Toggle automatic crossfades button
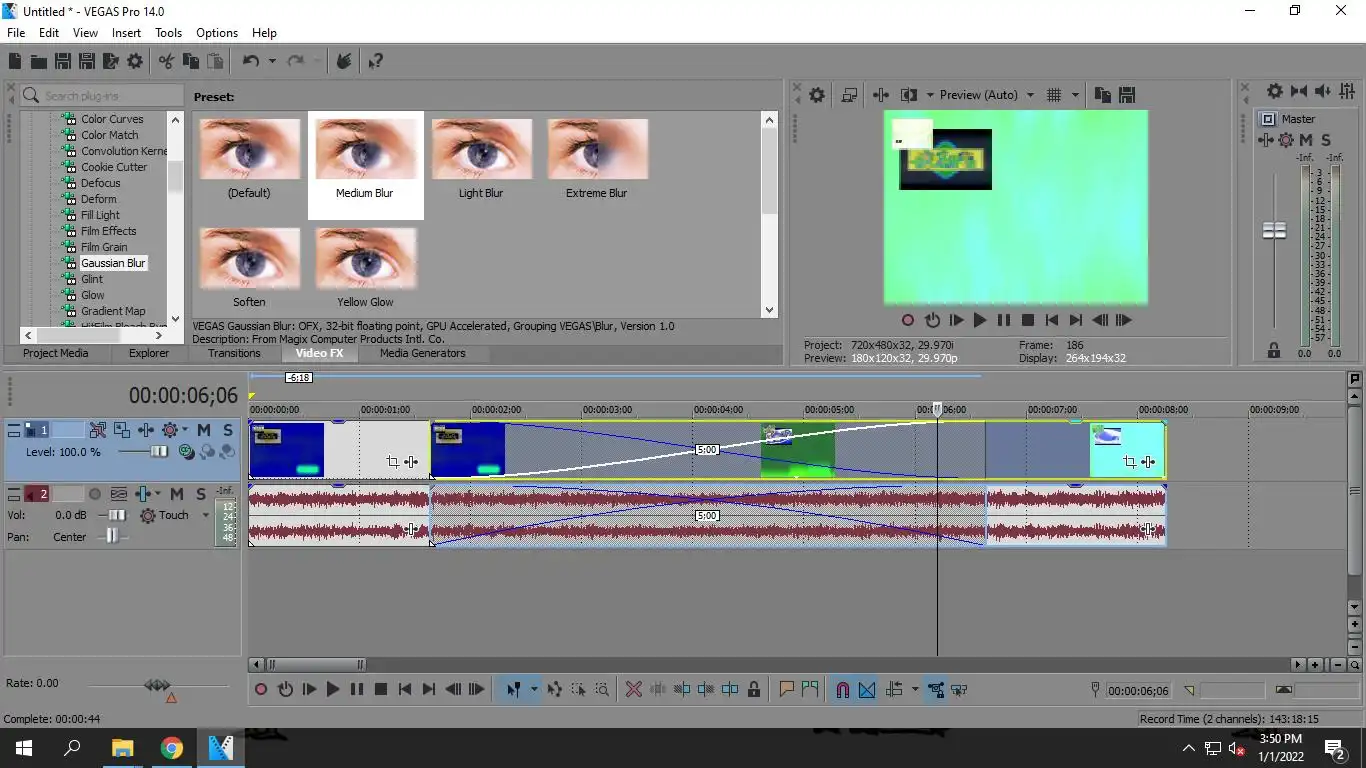Viewport: 1366px width, 768px height. pyautogui.click(x=867, y=690)
